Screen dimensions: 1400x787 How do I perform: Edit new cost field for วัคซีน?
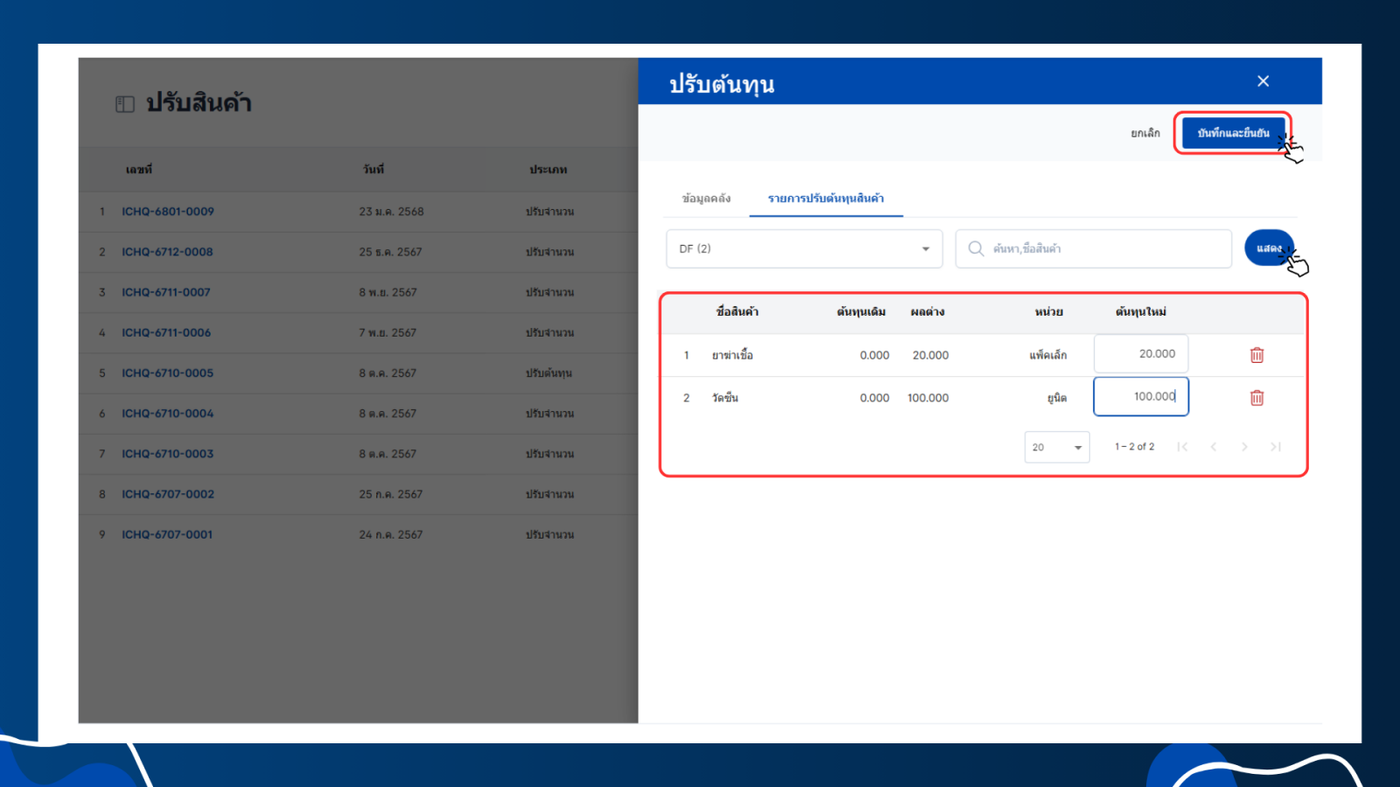click(1141, 397)
